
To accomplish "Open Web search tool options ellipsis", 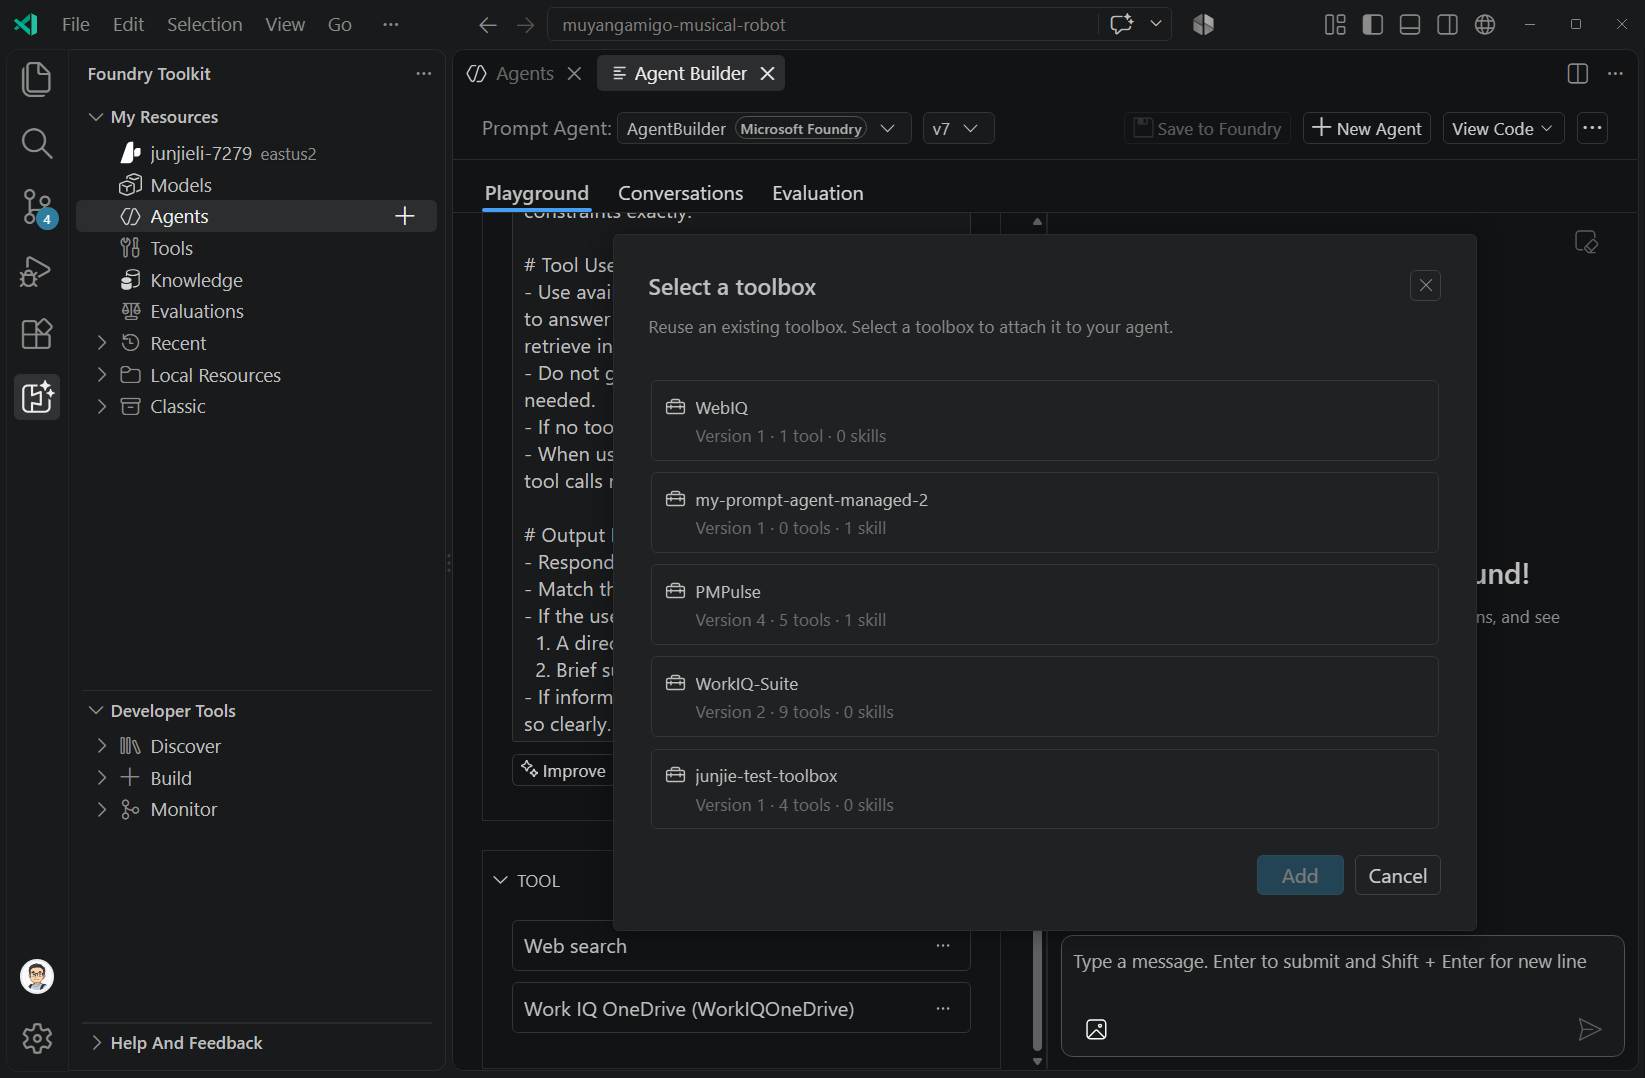I will coord(943,945).
